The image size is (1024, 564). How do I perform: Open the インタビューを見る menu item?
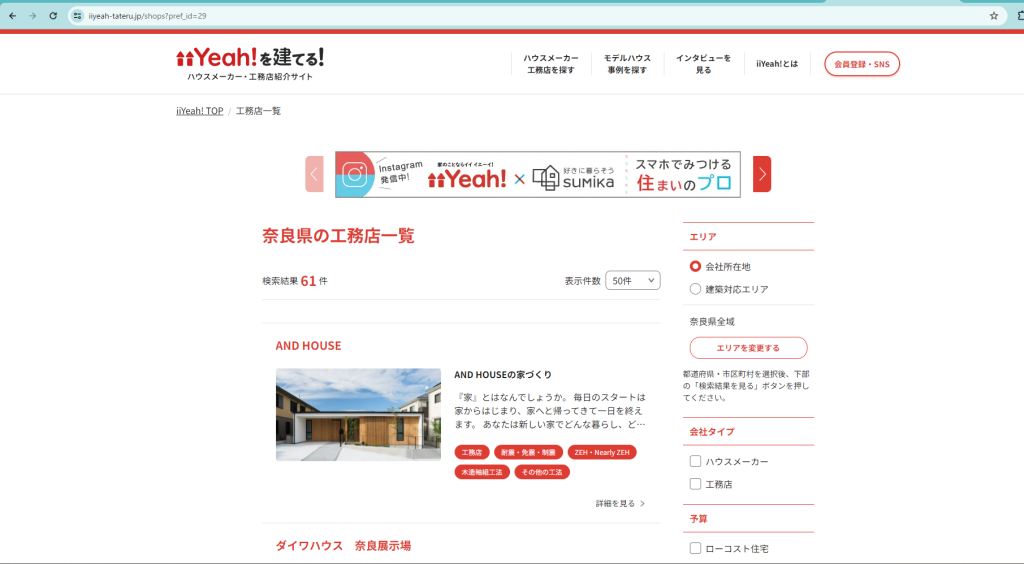point(703,64)
